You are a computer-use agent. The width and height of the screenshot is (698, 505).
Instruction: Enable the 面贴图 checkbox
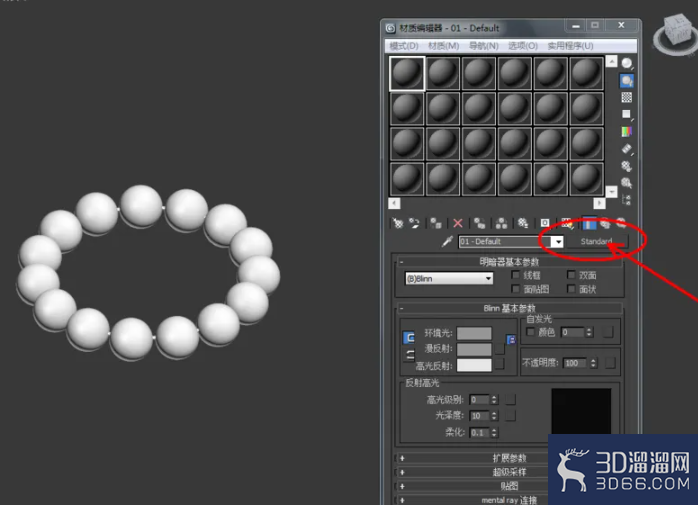click(x=515, y=289)
